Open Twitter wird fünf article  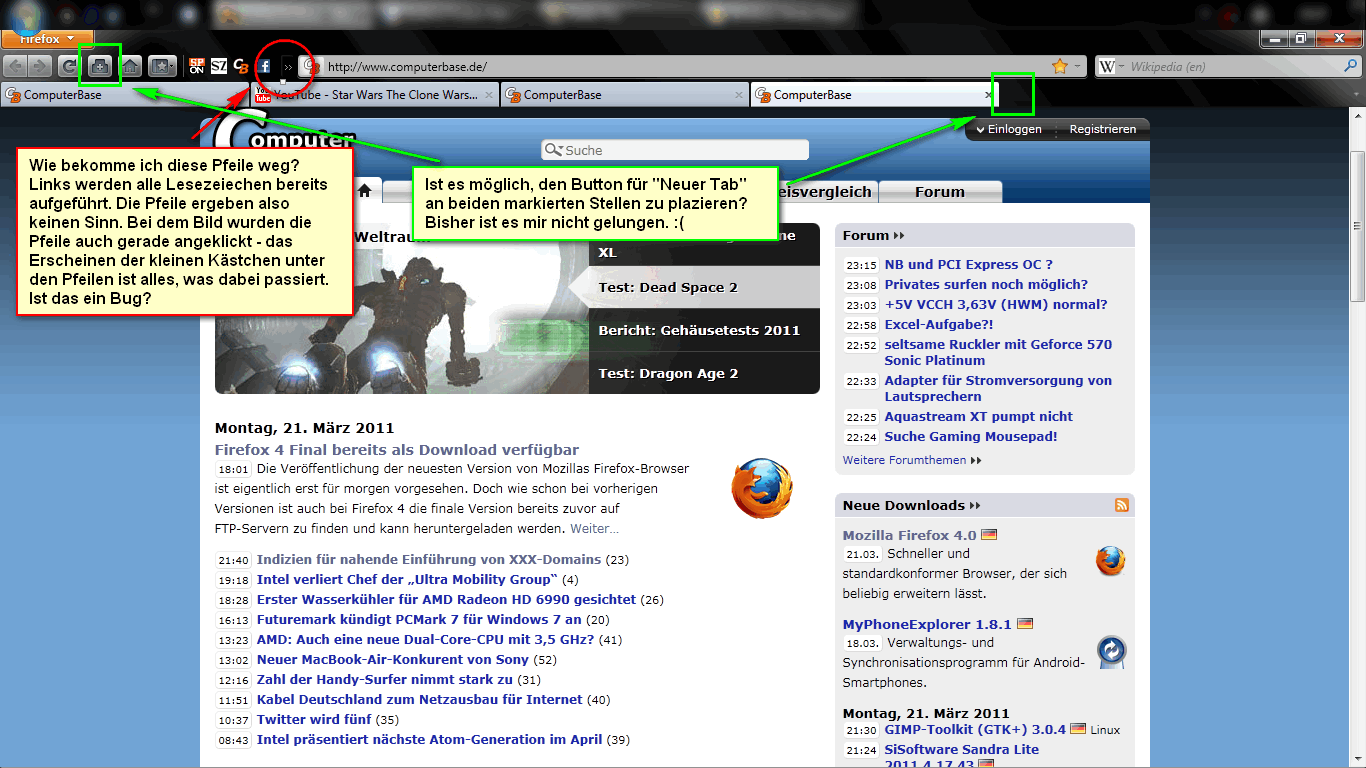pyautogui.click(x=314, y=719)
